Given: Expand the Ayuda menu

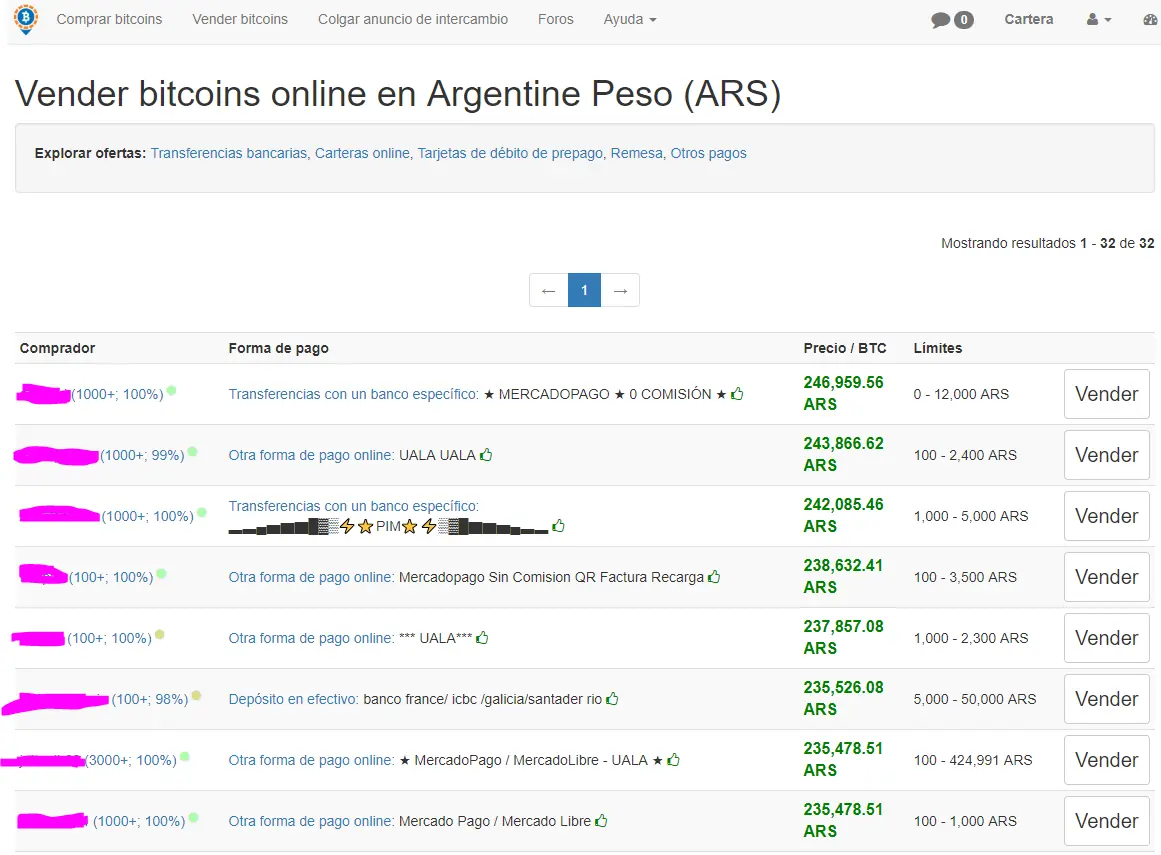Looking at the screenshot, I should (x=629, y=19).
